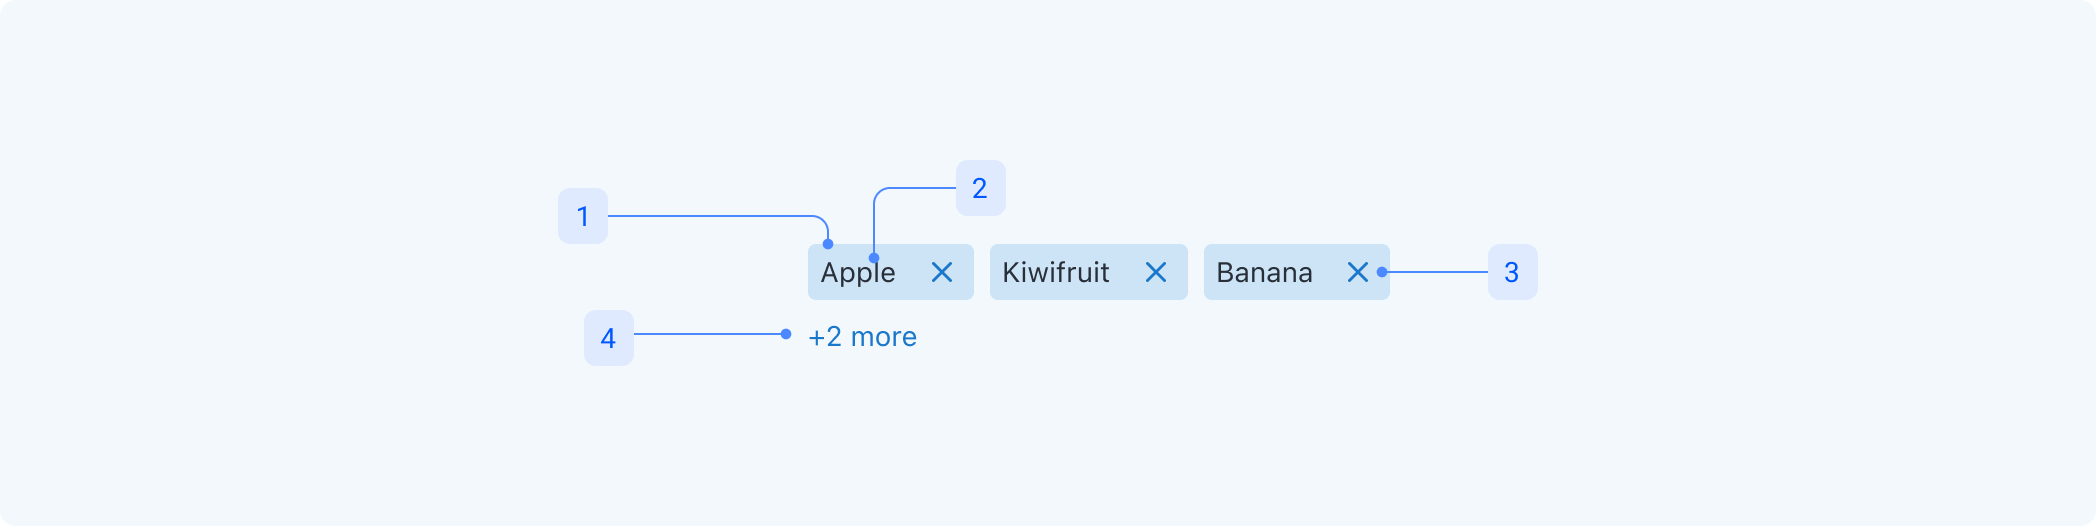Screen dimensions: 2096x526
Task: Click the callout dot left of "+2 more"
Action: [x=786, y=334]
